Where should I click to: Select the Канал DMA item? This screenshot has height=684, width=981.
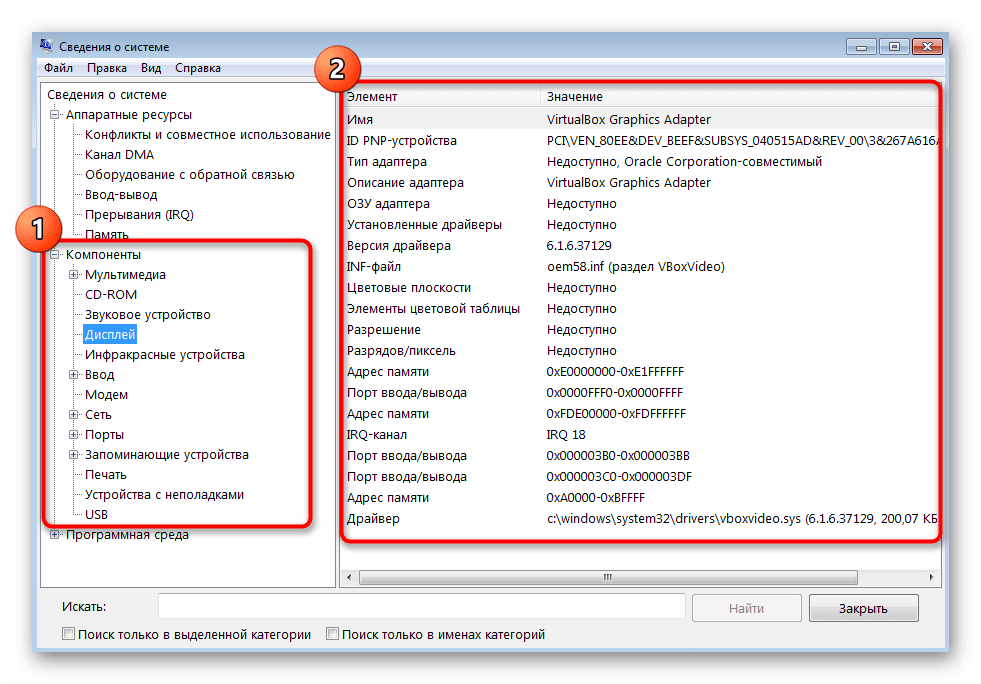tap(119, 155)
